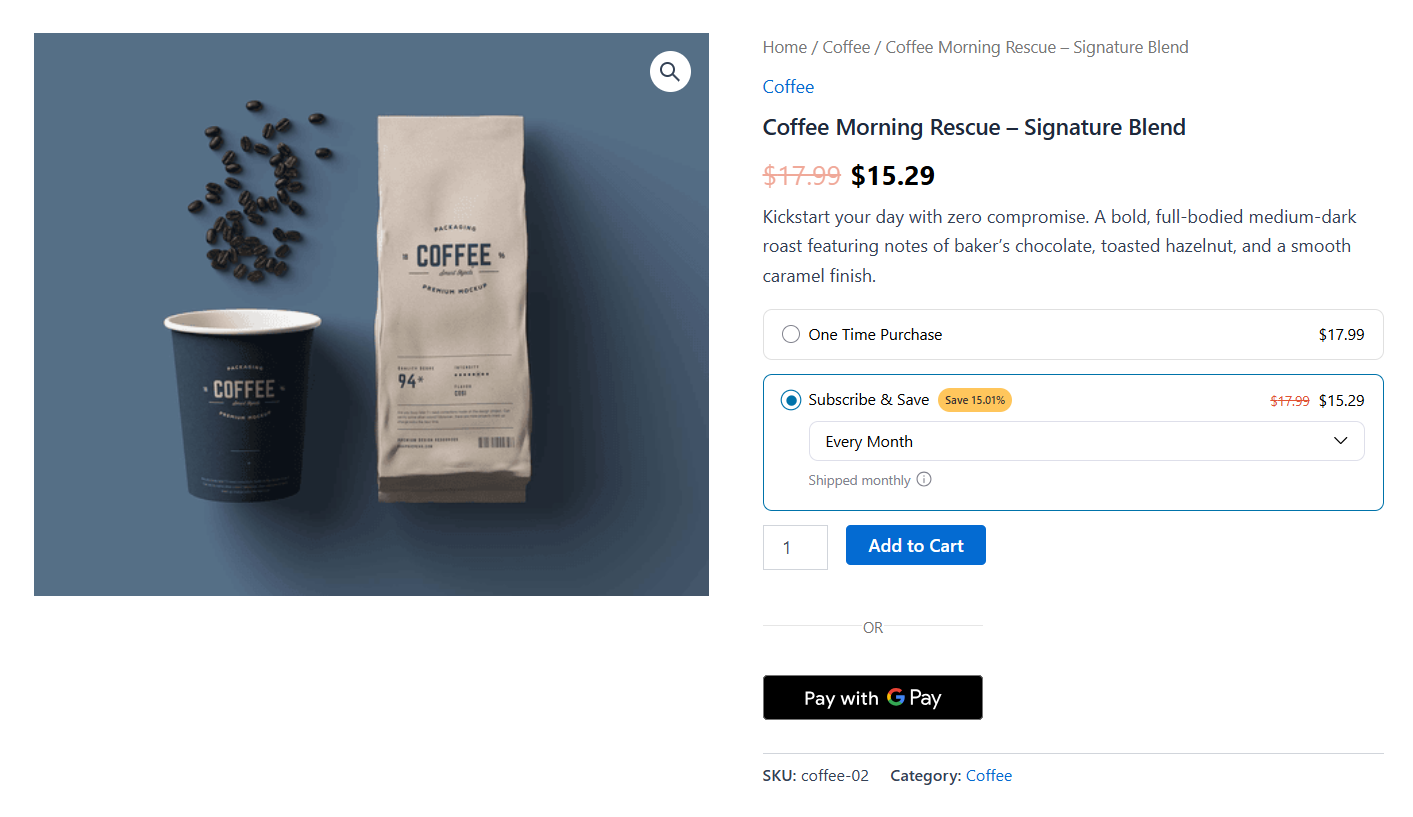1413x817 pixels.
Task: Click the crossed-out $17.99 price
Action: [x=800, y=175]
